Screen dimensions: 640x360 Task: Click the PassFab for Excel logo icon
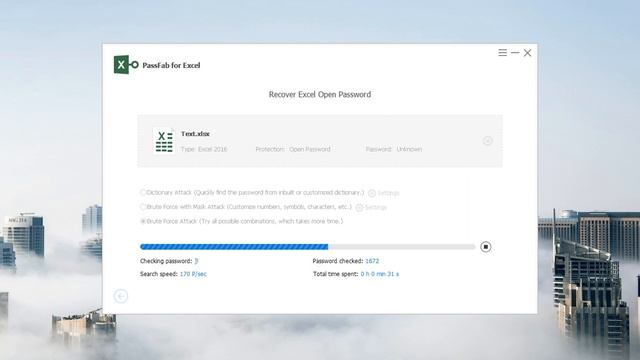(x=126, y=64)
